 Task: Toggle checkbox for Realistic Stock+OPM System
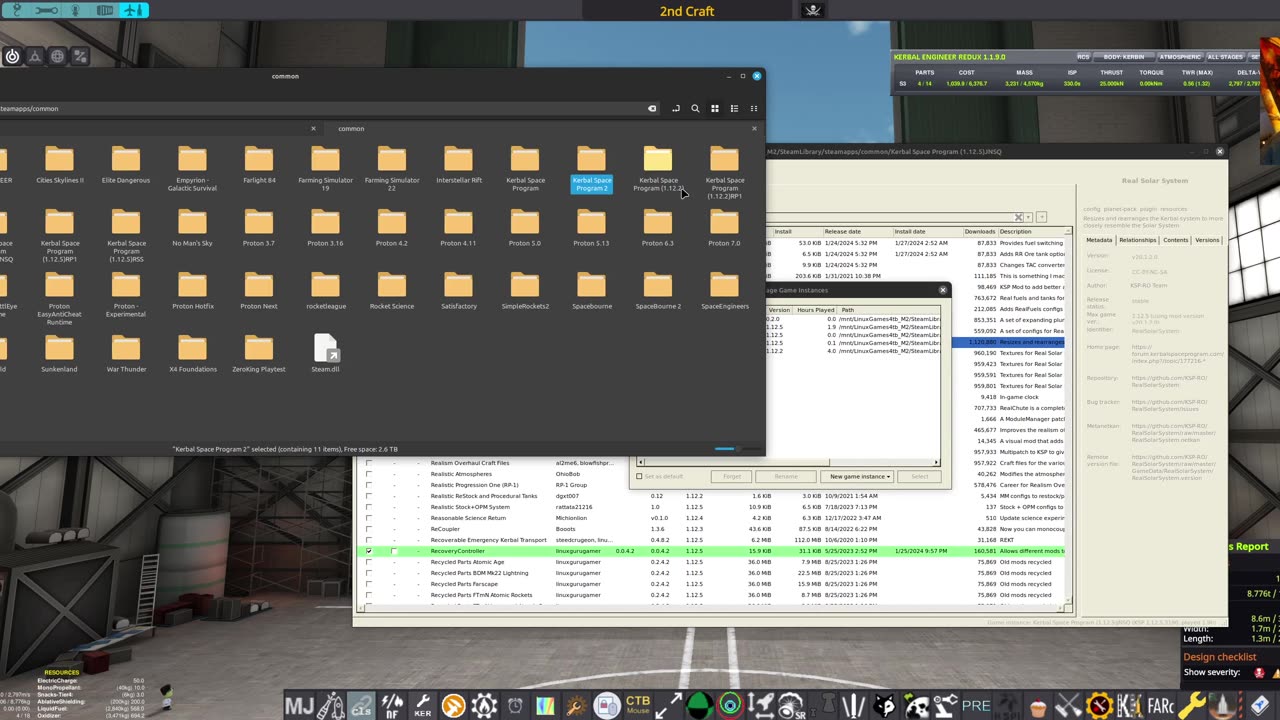pos(369,507)
